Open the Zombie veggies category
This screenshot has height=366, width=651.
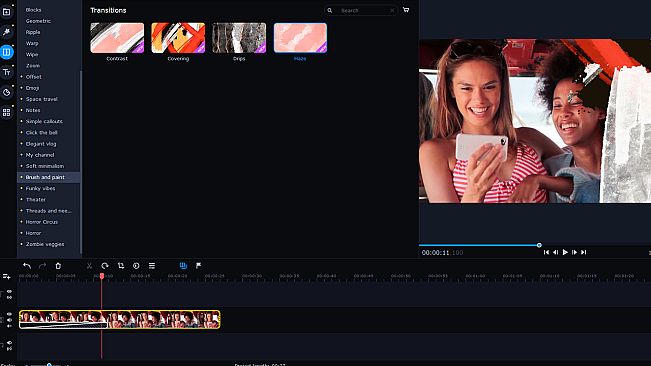(45, 244)
